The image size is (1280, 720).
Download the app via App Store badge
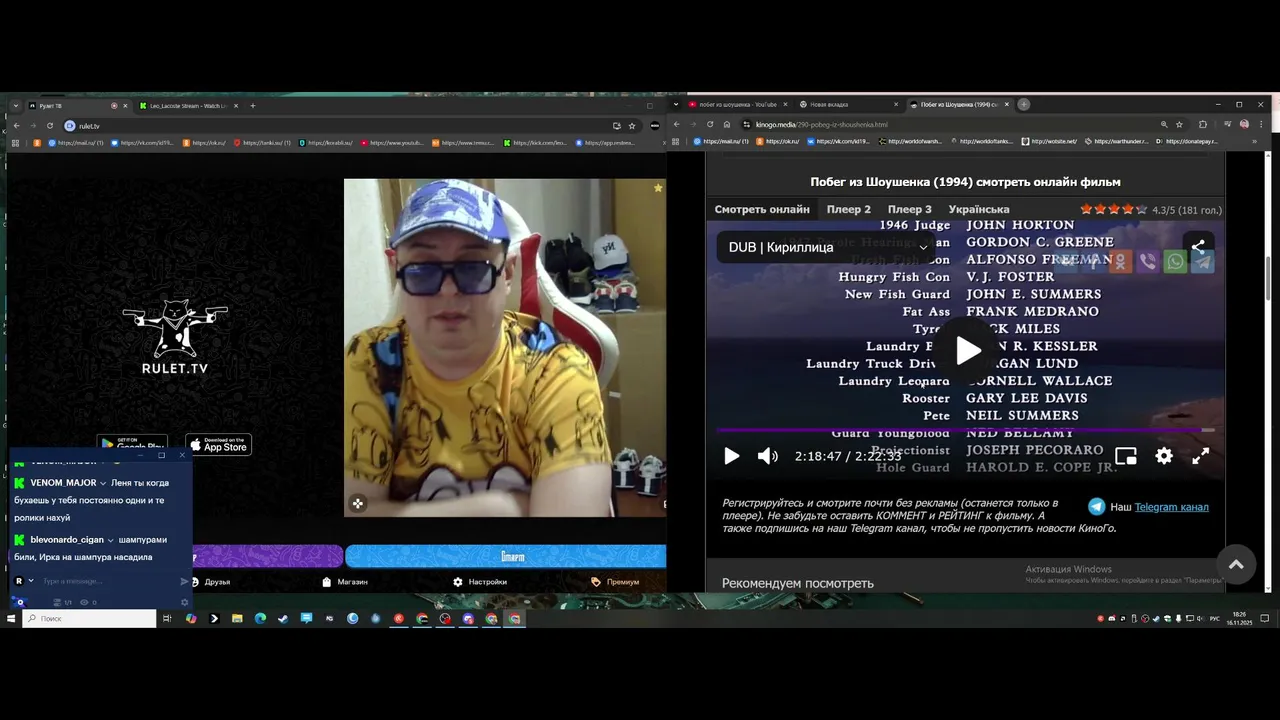tap(218, 445)
